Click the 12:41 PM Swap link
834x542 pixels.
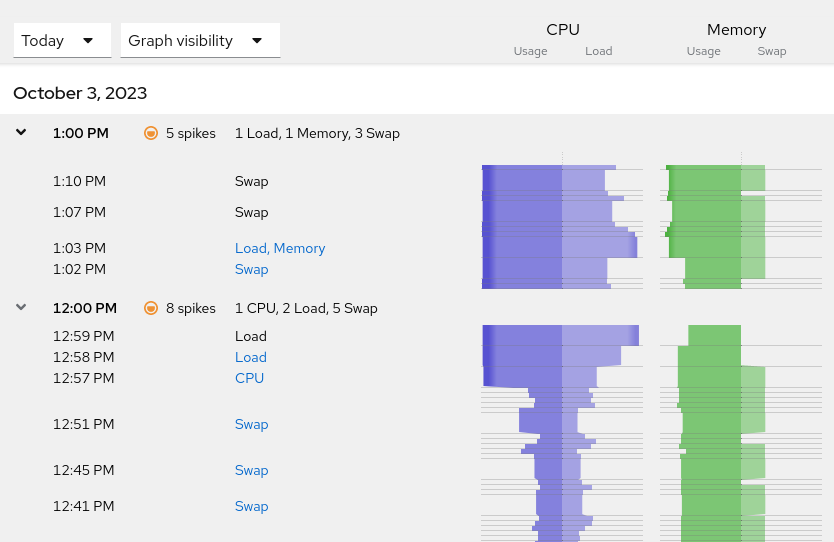(251, 506)
